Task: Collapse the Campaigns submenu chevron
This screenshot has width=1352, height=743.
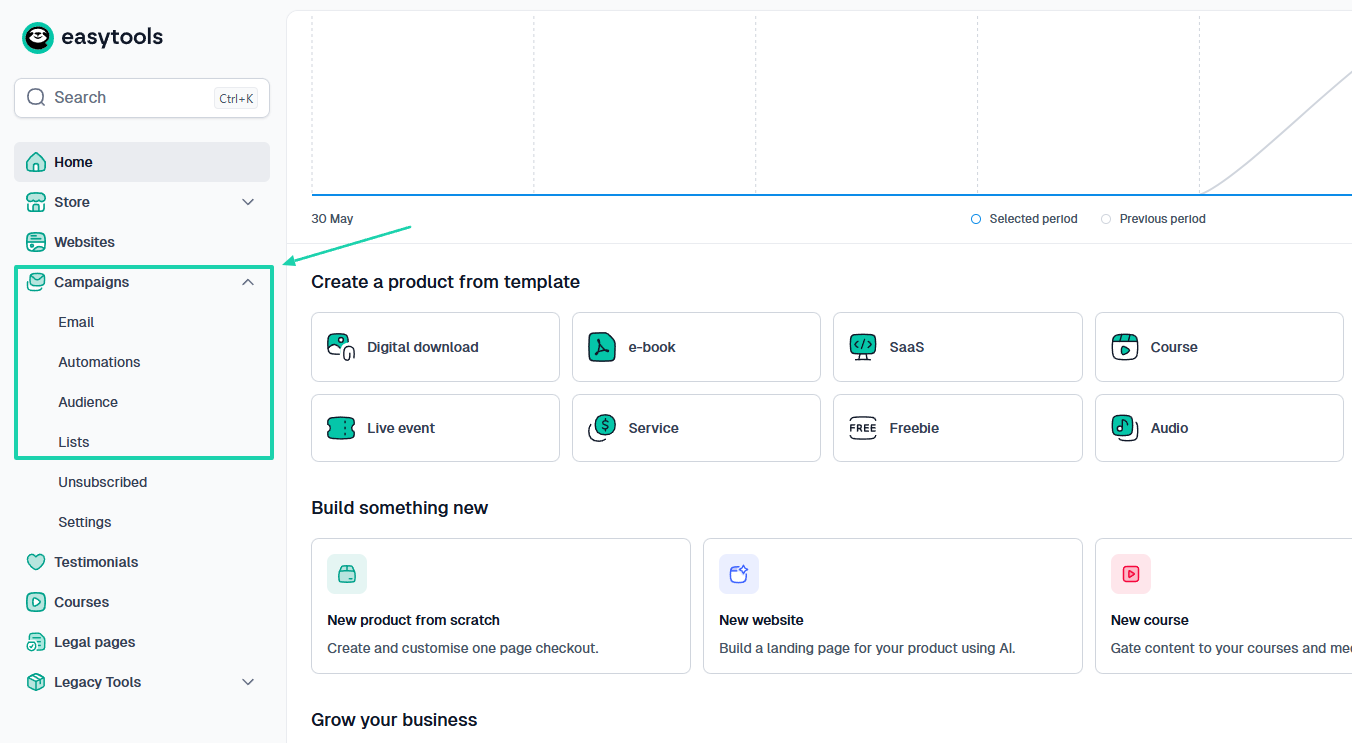Action: pos(249,282)
